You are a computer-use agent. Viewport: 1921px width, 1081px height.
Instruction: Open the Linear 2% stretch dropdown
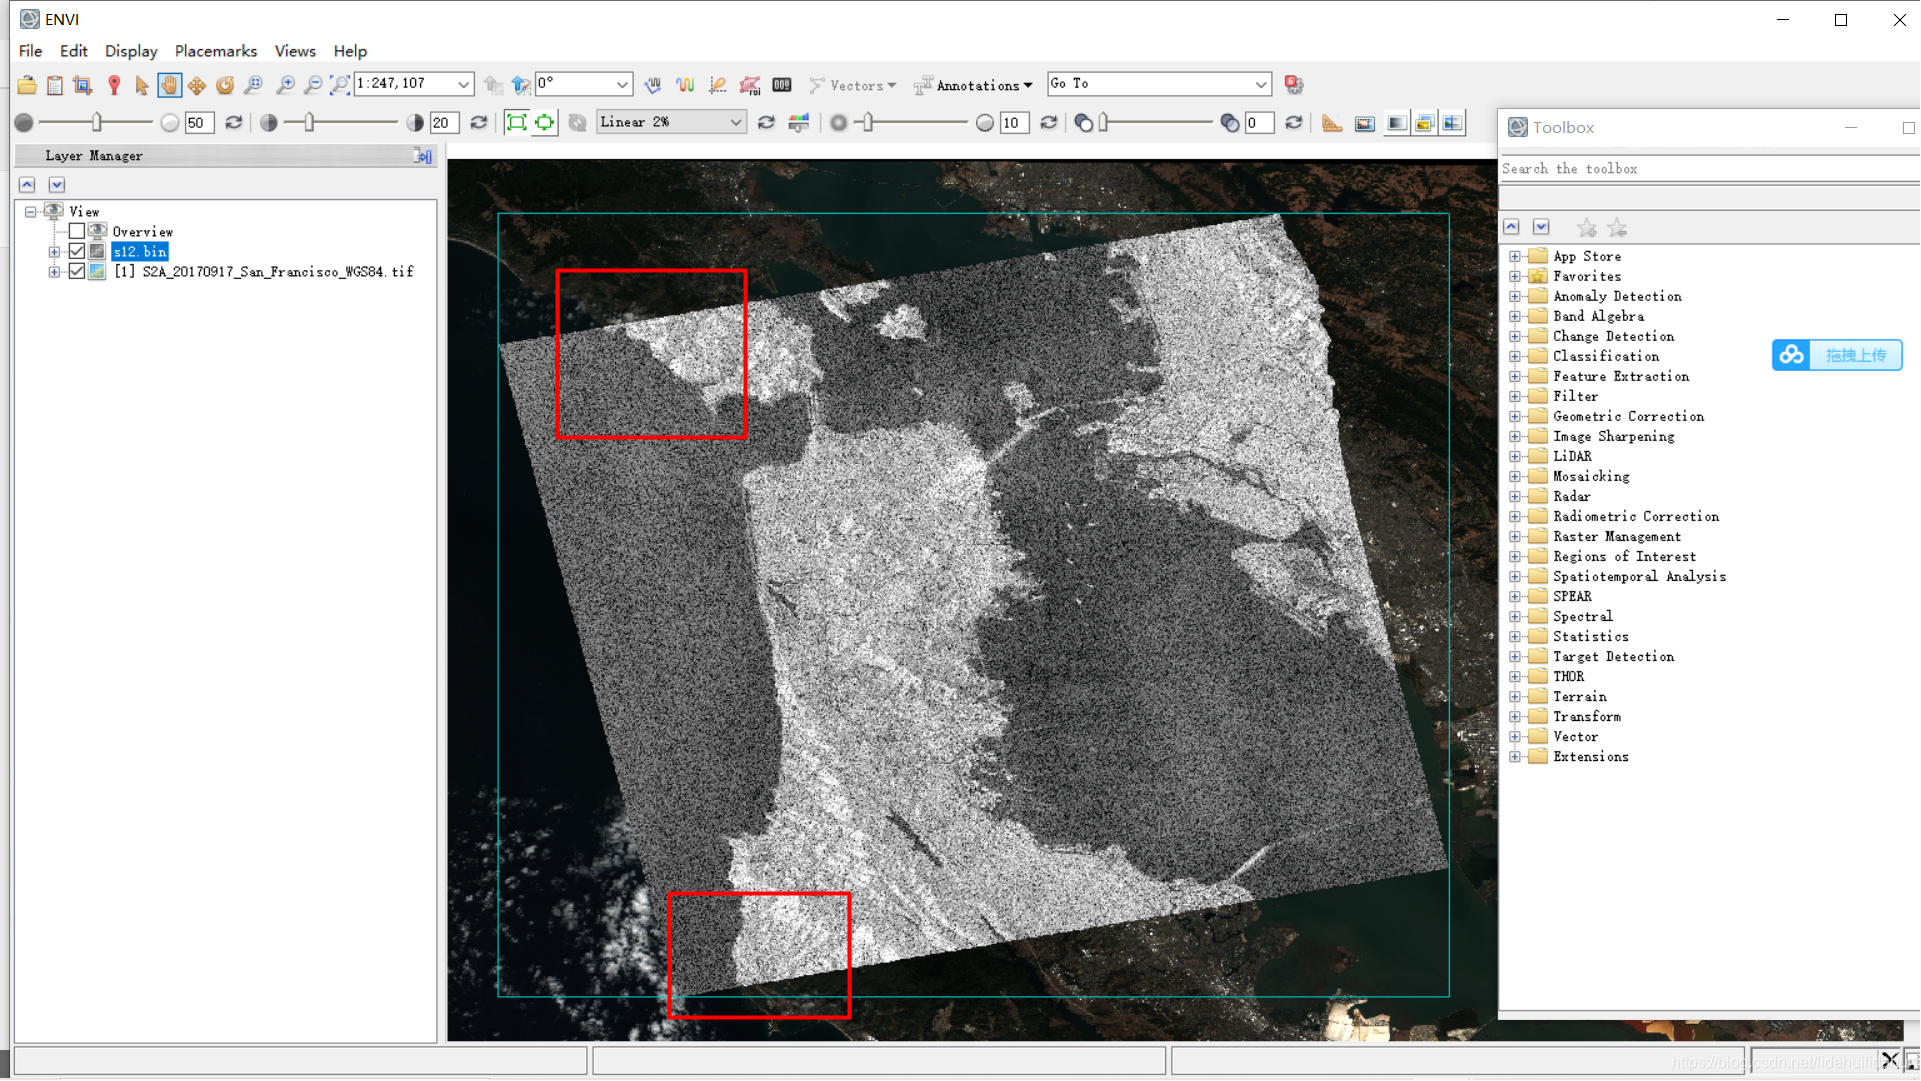tap(735, 122)
